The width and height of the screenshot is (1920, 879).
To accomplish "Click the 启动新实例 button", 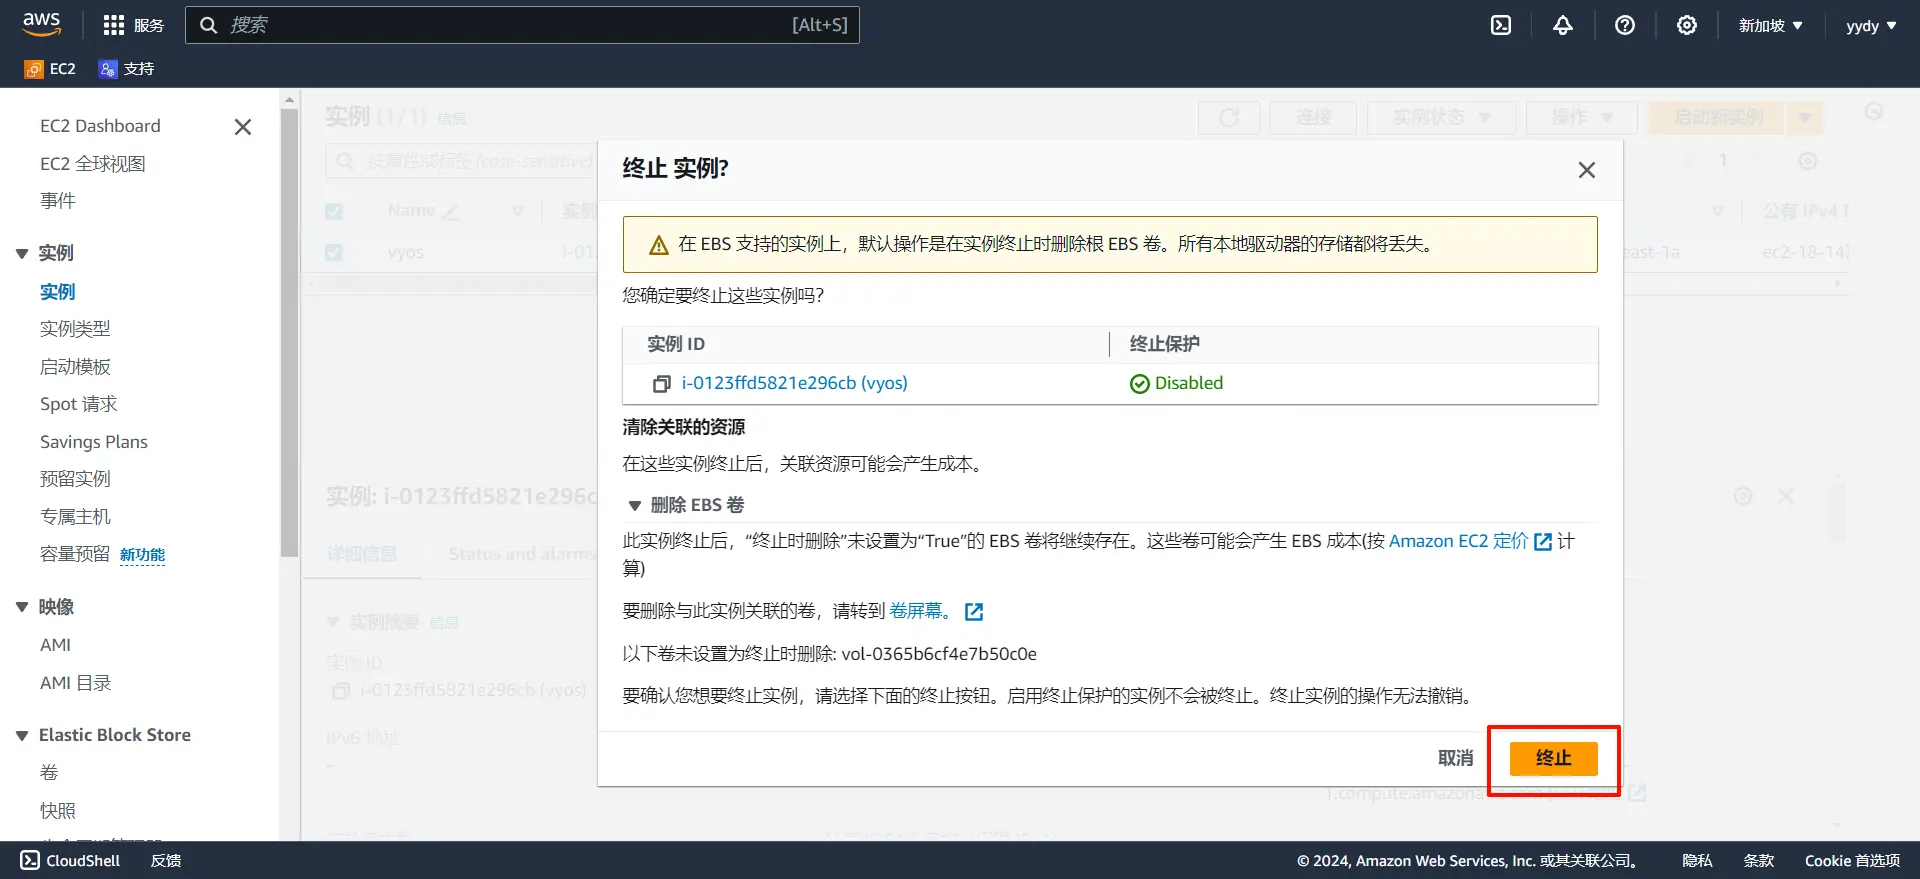I will 1717,118.
